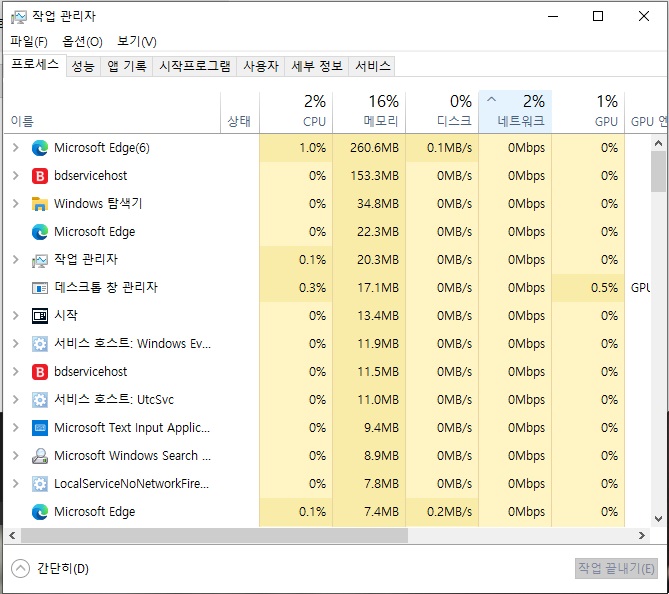Click the vertical scrollbar up arrow
Screen dimensions: 669x594
click(x=658, y=143)
